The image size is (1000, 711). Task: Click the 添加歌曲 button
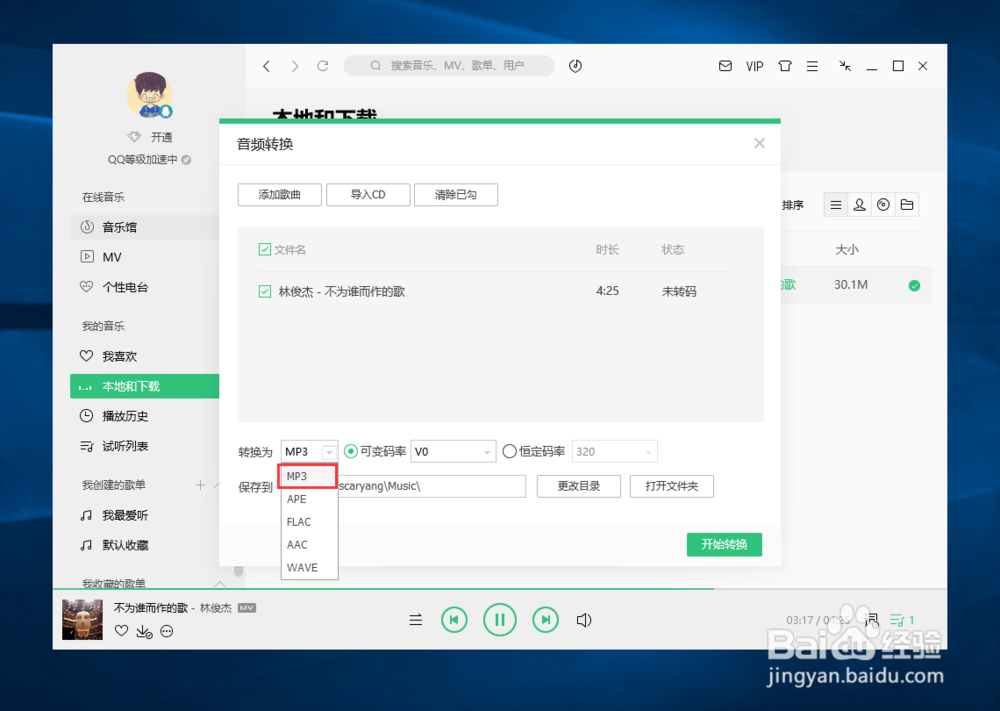(x=279, y=194)
